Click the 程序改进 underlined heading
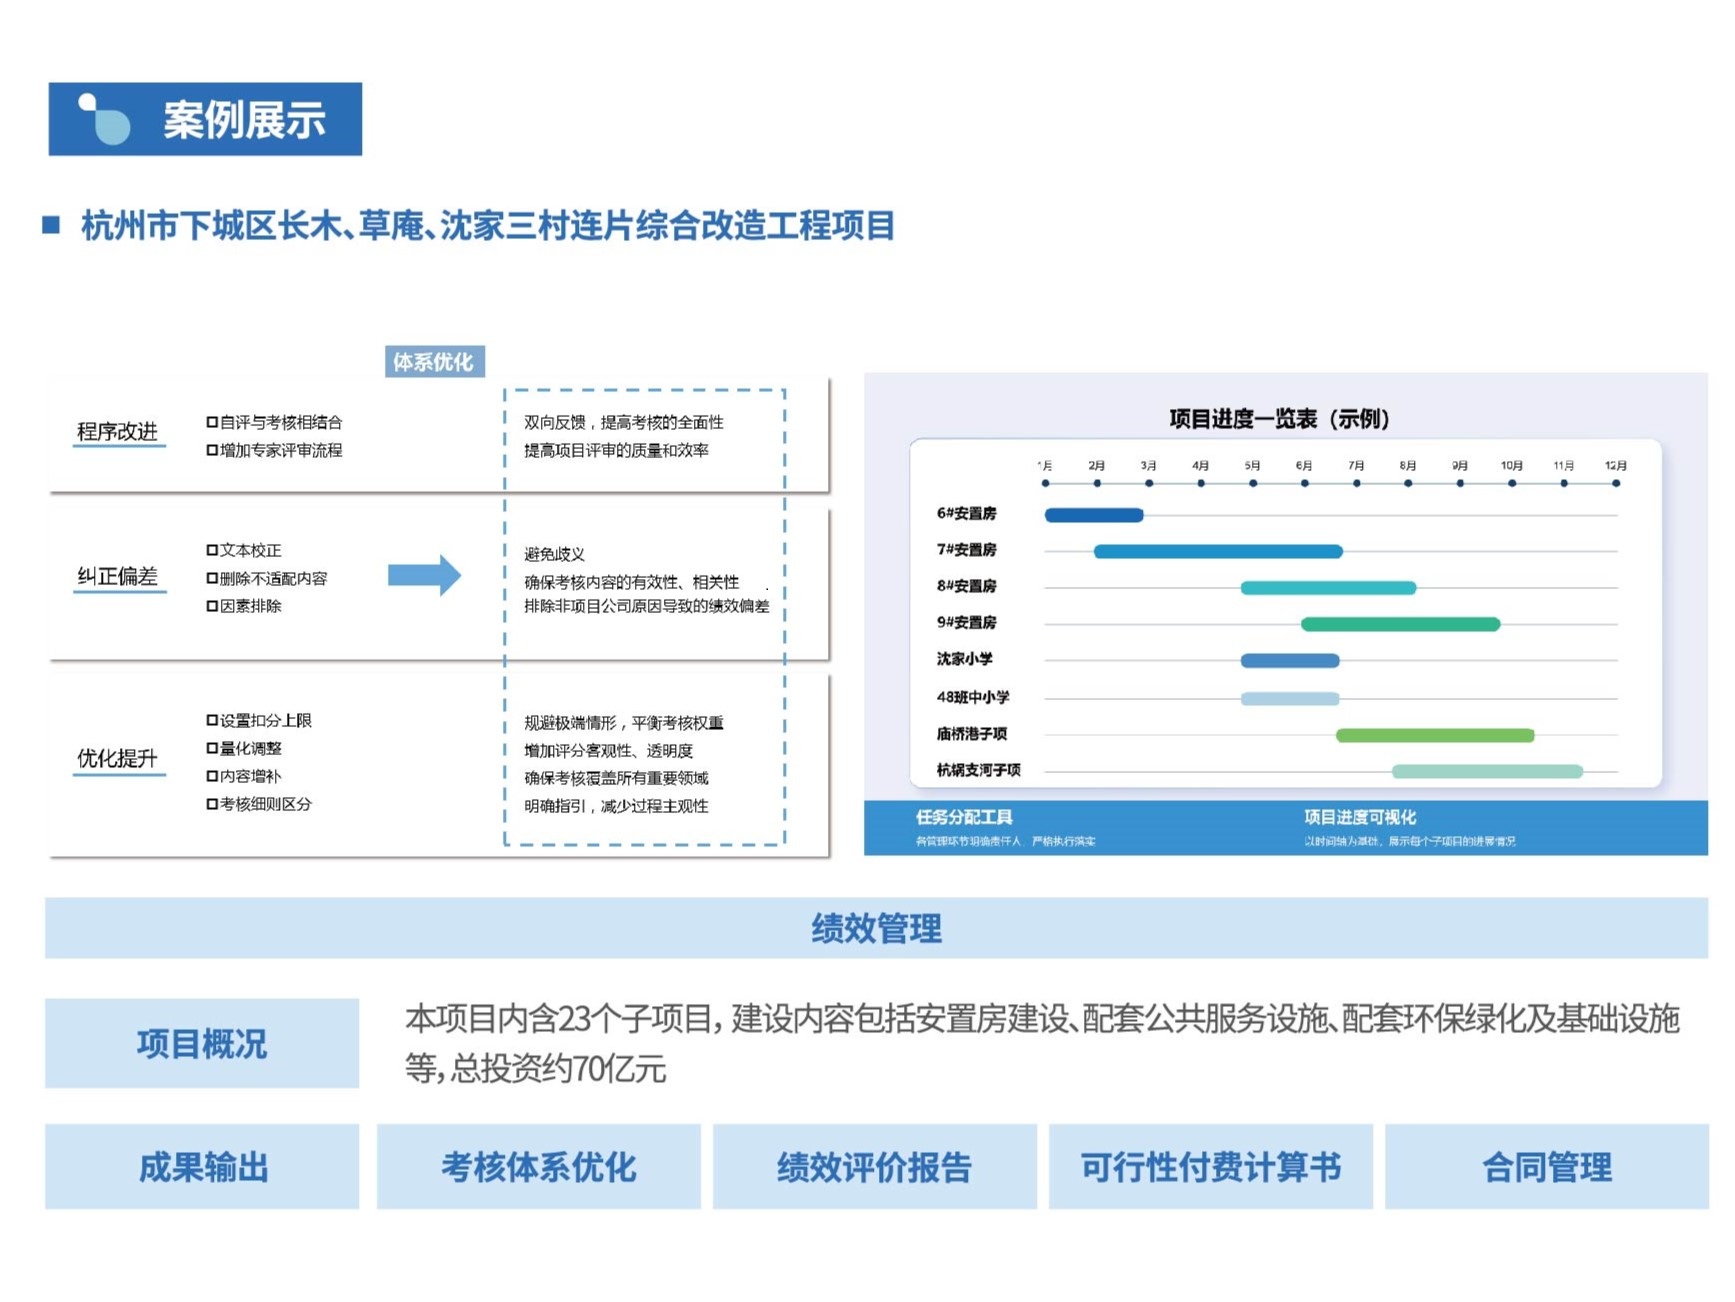The height and width of the screenshot is (1302, 1735). click(118, 432)
